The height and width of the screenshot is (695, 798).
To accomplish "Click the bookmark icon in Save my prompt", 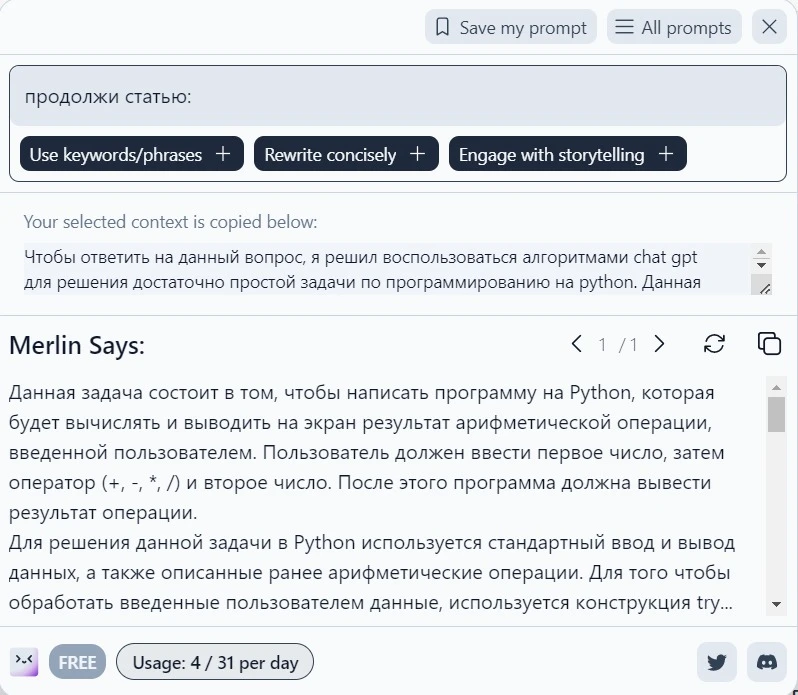I will tap(442, 27).
